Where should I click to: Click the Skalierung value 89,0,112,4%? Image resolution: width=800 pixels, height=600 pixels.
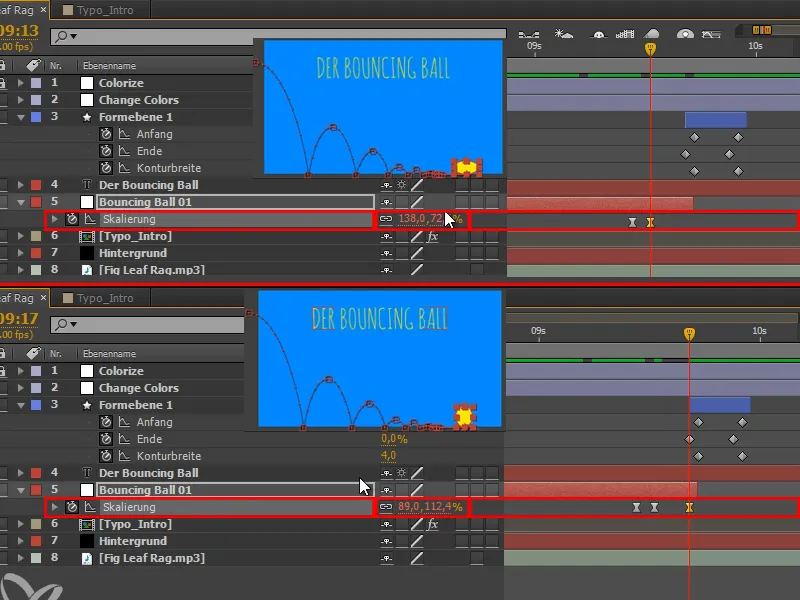[x=430, y=507]
